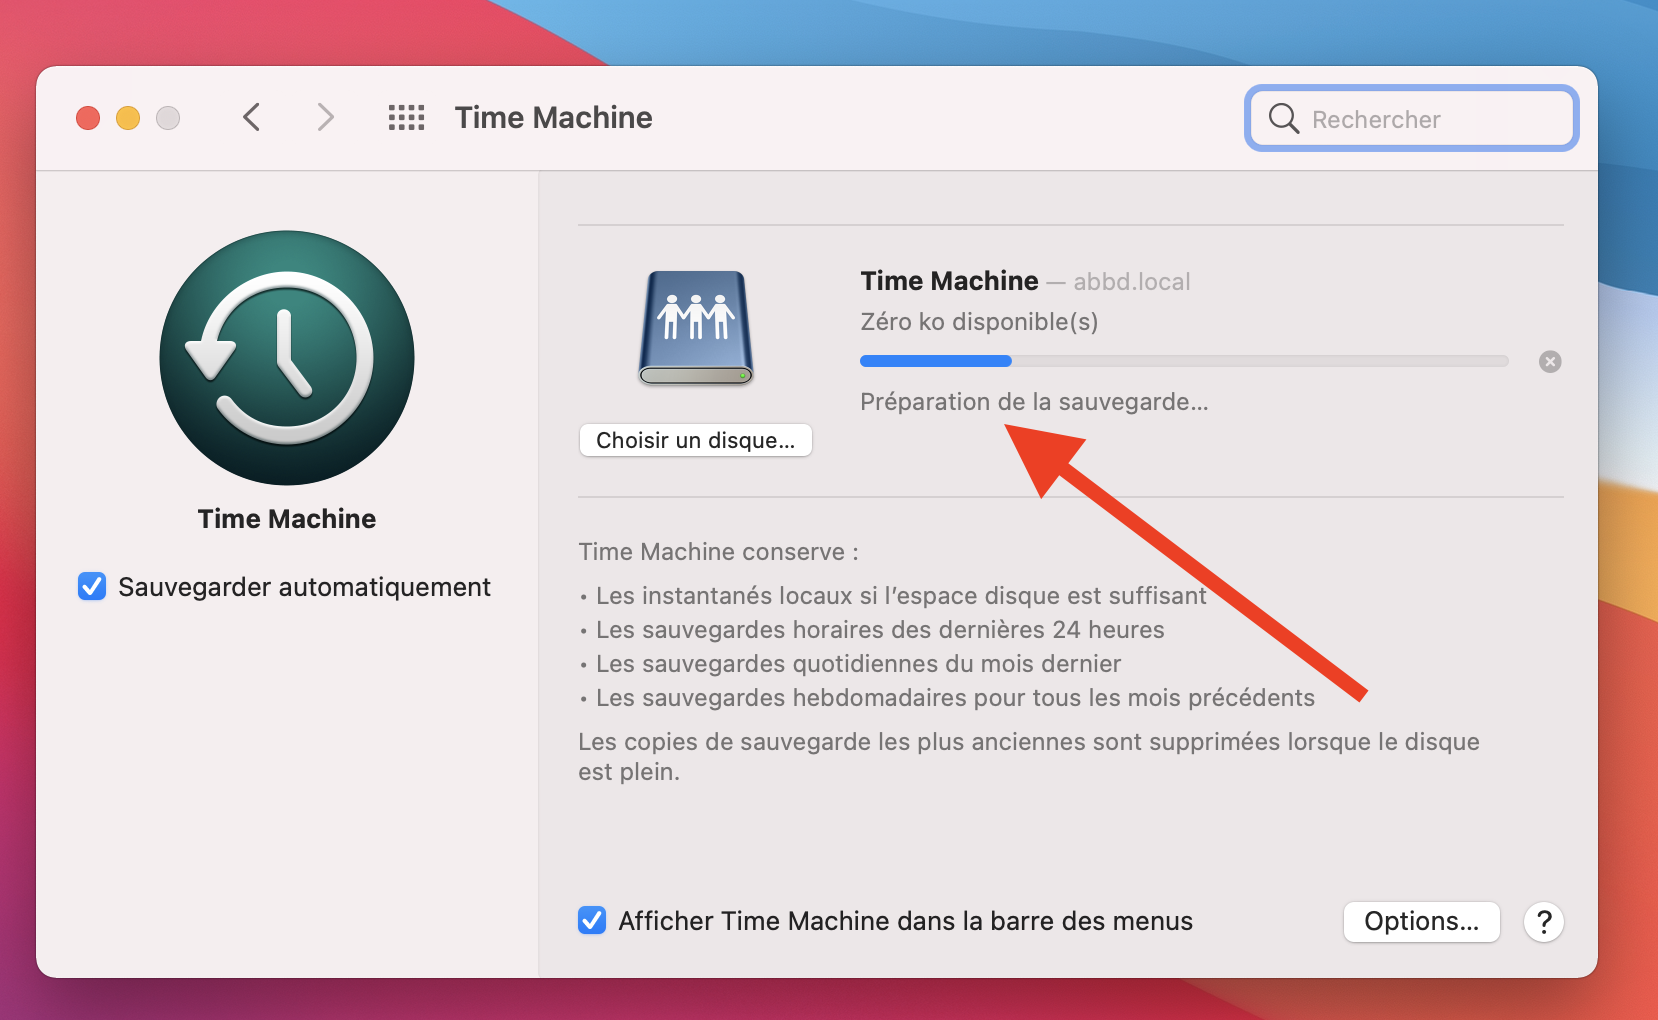Image resolution: width=1658 pixels, height=1020 pixels.
Task: Click the network backup disk icon
Action: [696, 328]
